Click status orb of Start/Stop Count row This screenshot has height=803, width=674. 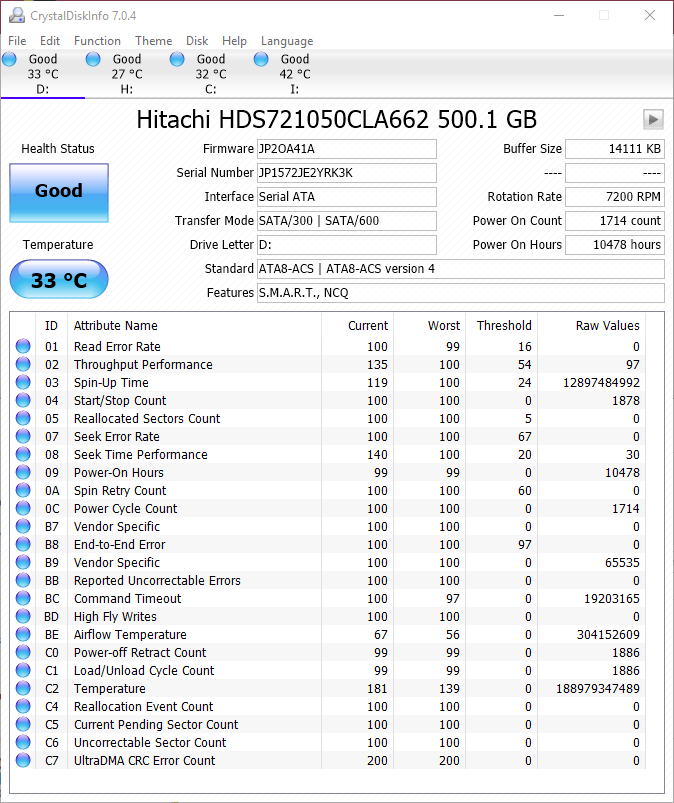23,400
